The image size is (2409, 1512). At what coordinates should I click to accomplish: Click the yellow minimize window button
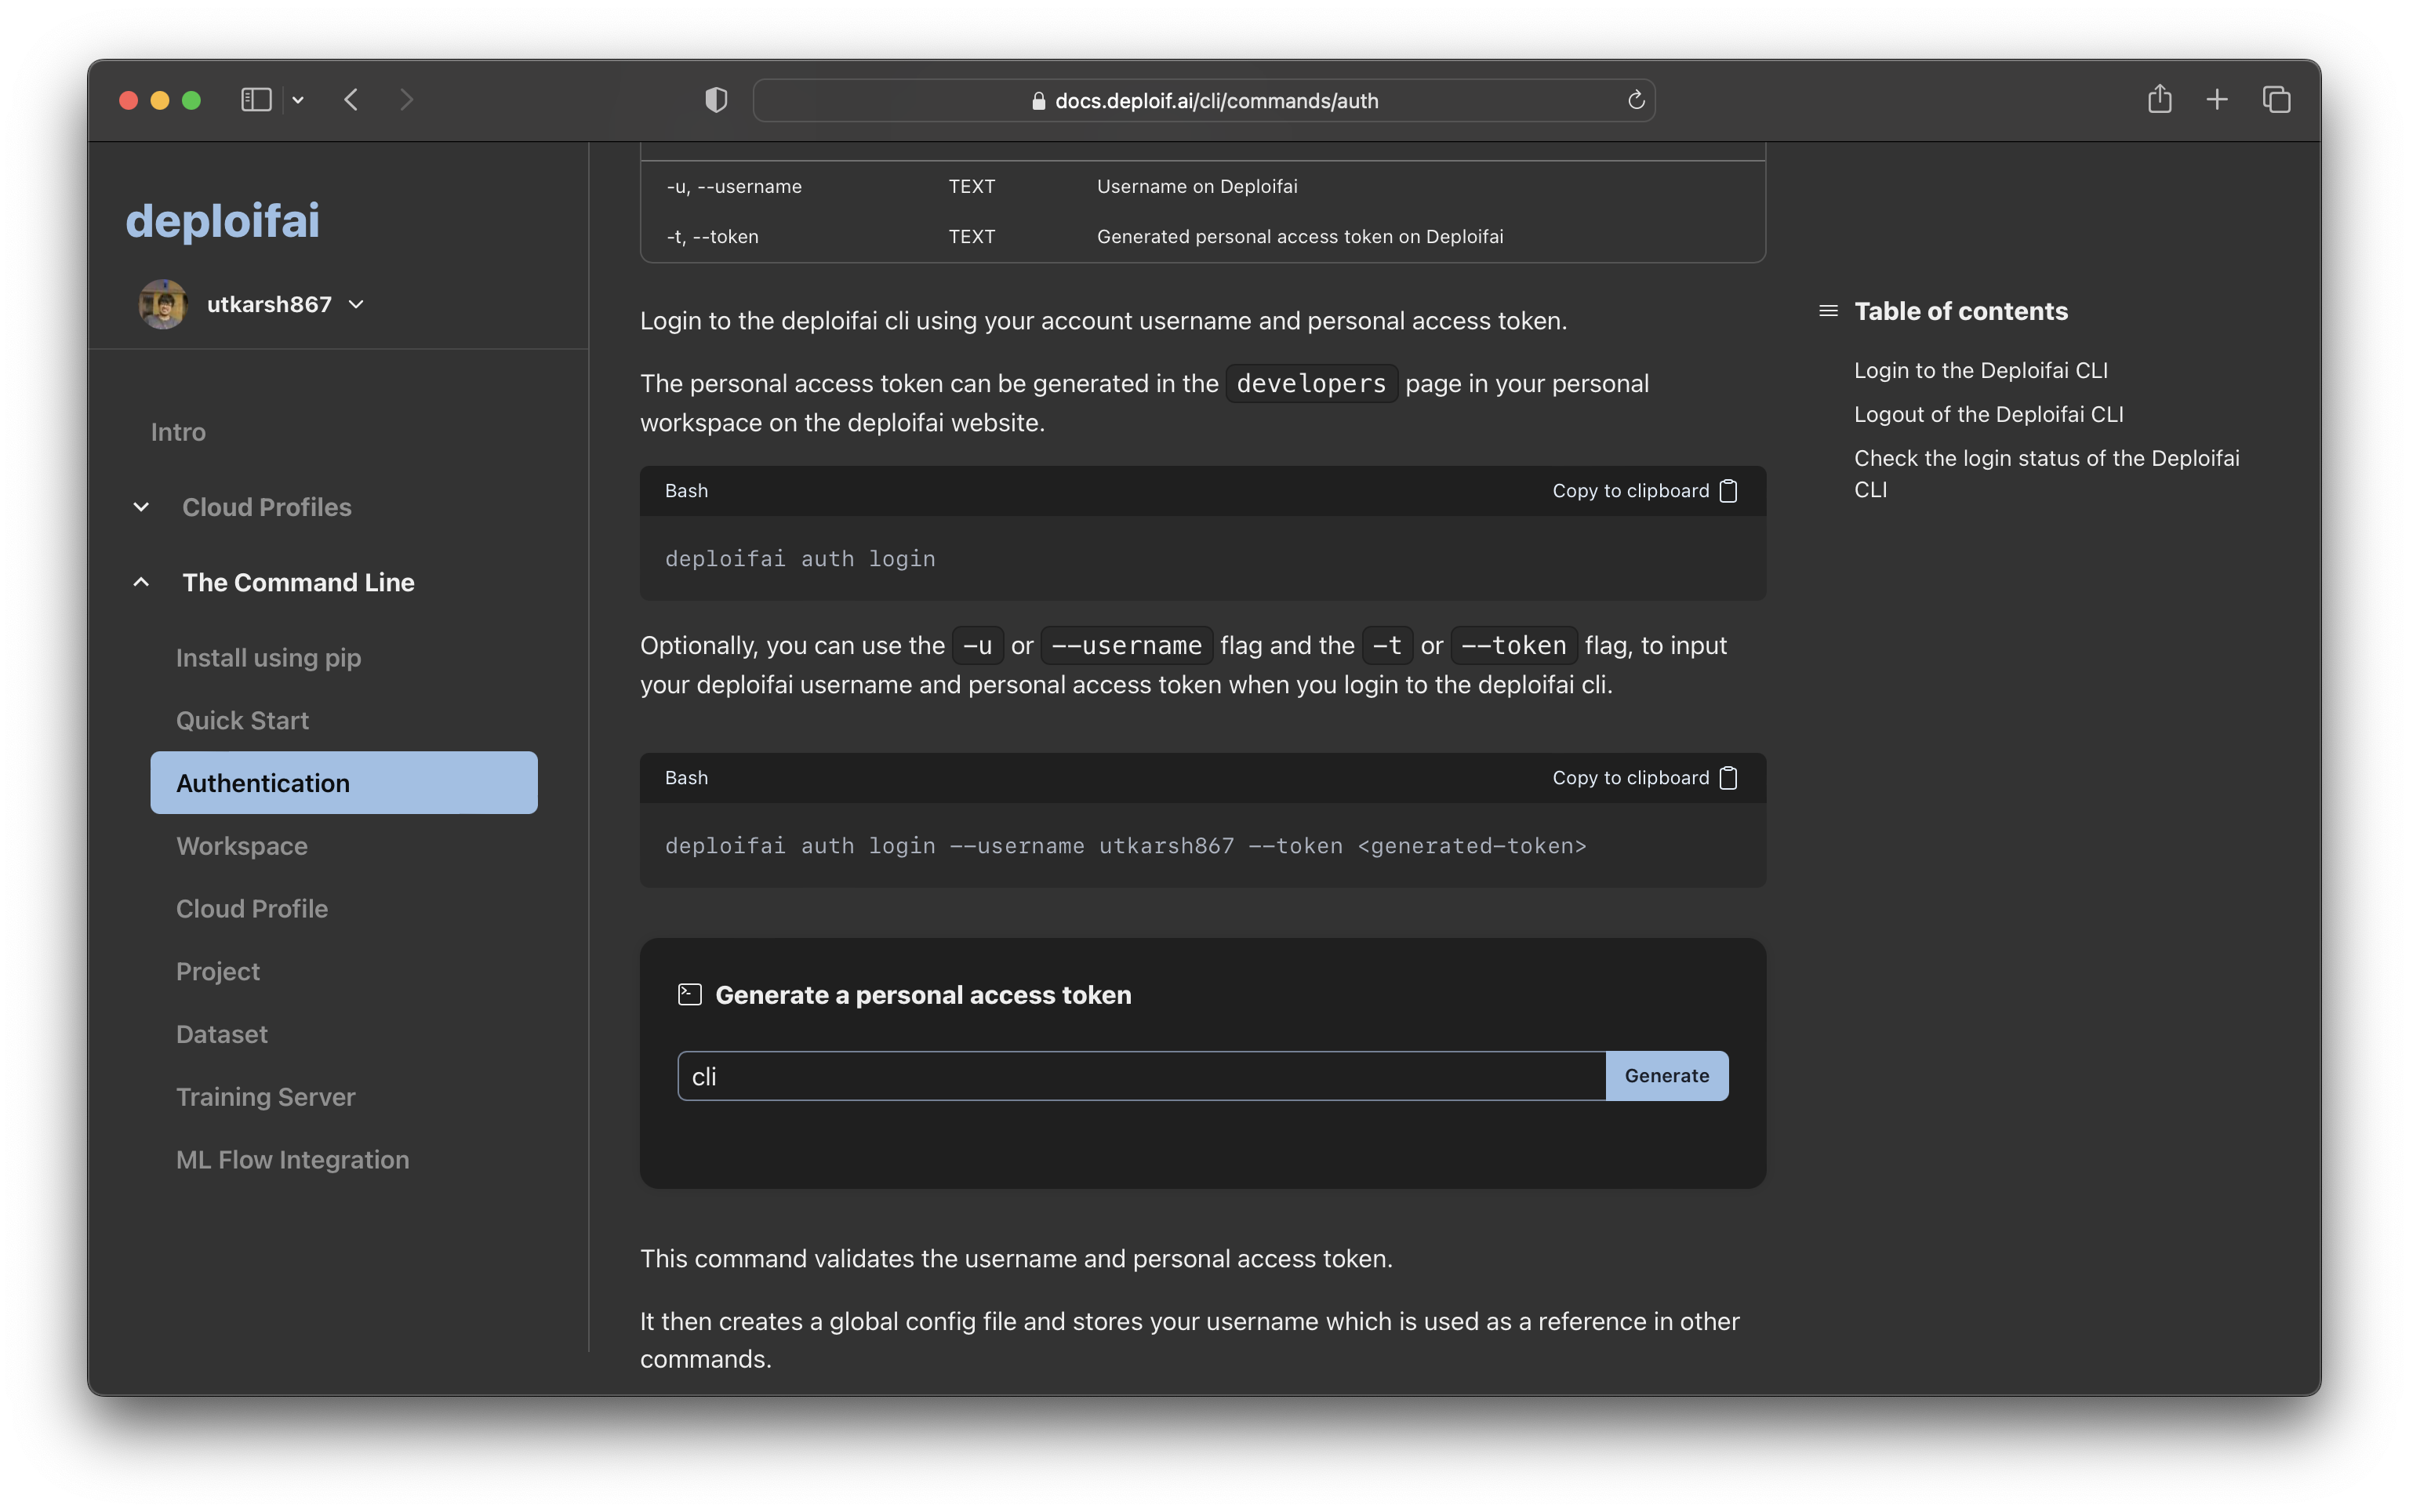tap(160, 100)
